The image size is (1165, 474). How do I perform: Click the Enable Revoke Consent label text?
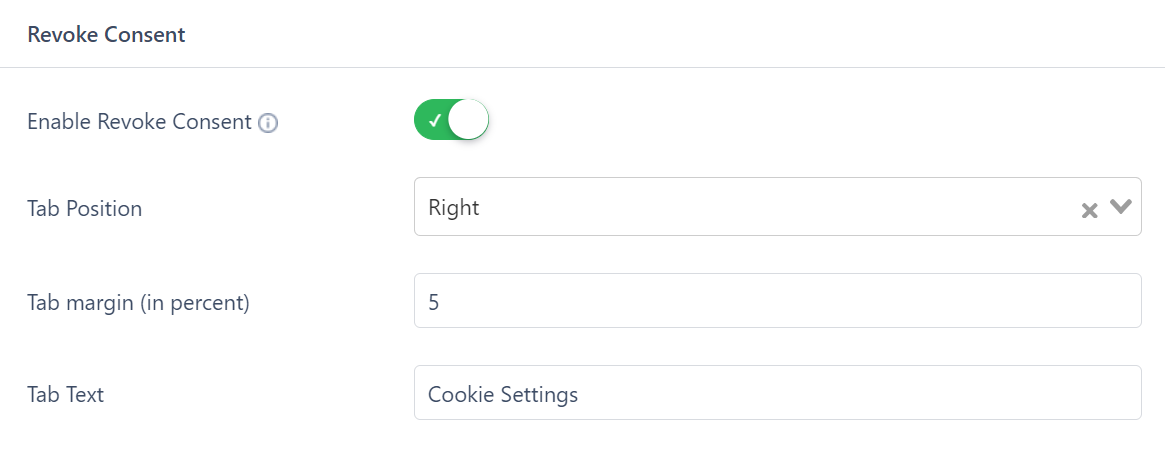point(140,122)
